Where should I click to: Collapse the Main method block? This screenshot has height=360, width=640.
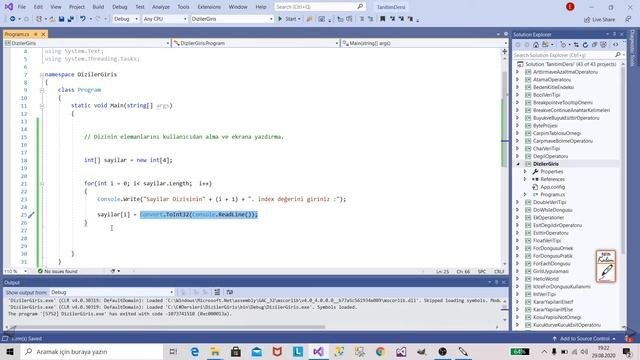pyautogui.click(x=42, y=106)
